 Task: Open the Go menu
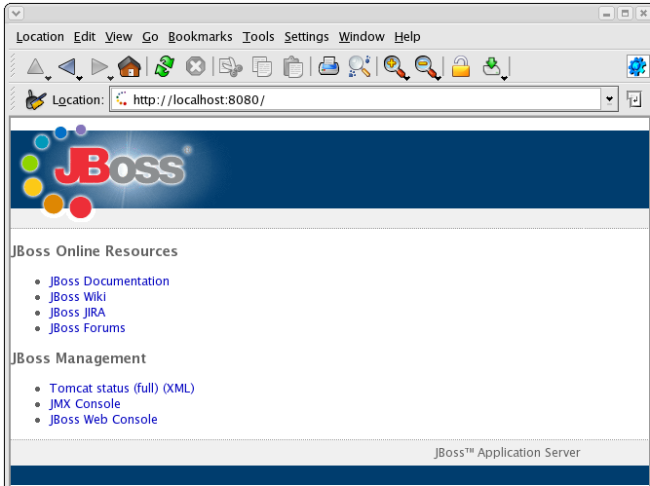tap(150, 36)
